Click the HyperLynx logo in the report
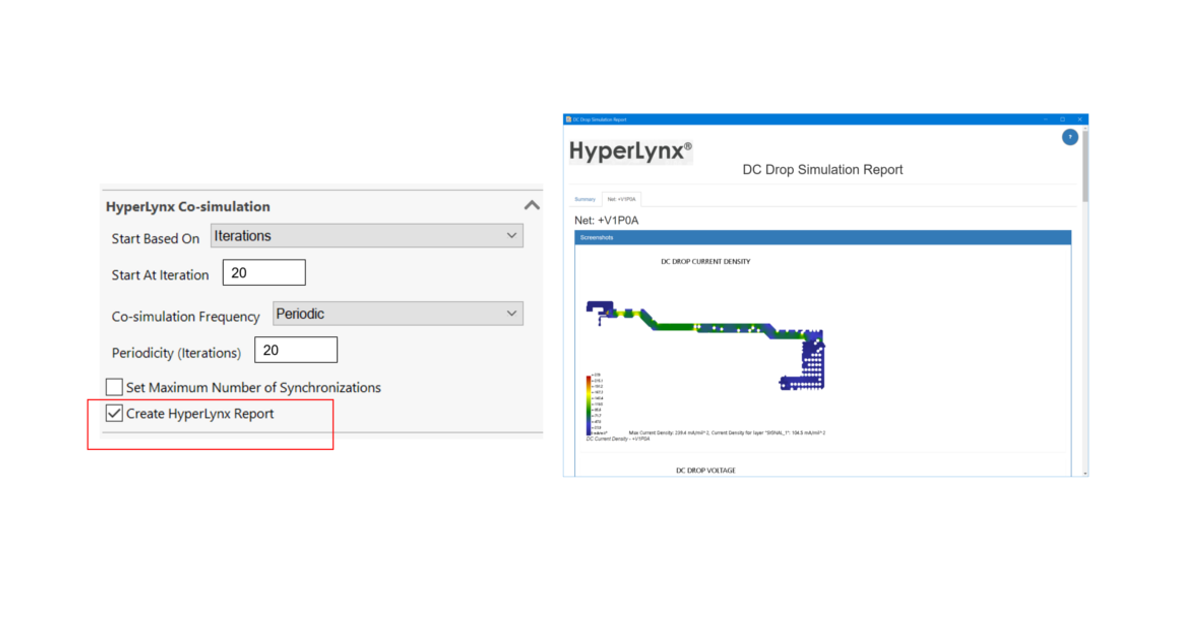 pyautogui.click(x=630, y=151)
